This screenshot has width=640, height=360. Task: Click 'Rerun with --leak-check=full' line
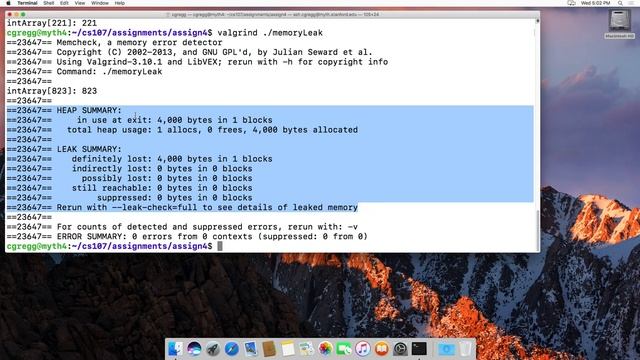(x=207, y=207)
